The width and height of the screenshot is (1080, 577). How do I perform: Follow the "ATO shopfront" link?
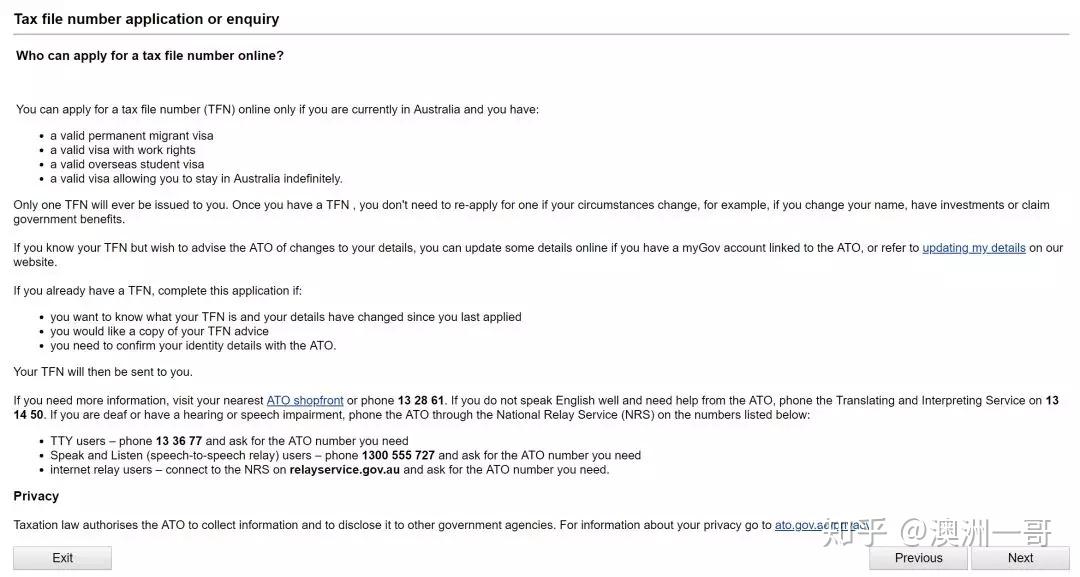[x=305, y=401]
